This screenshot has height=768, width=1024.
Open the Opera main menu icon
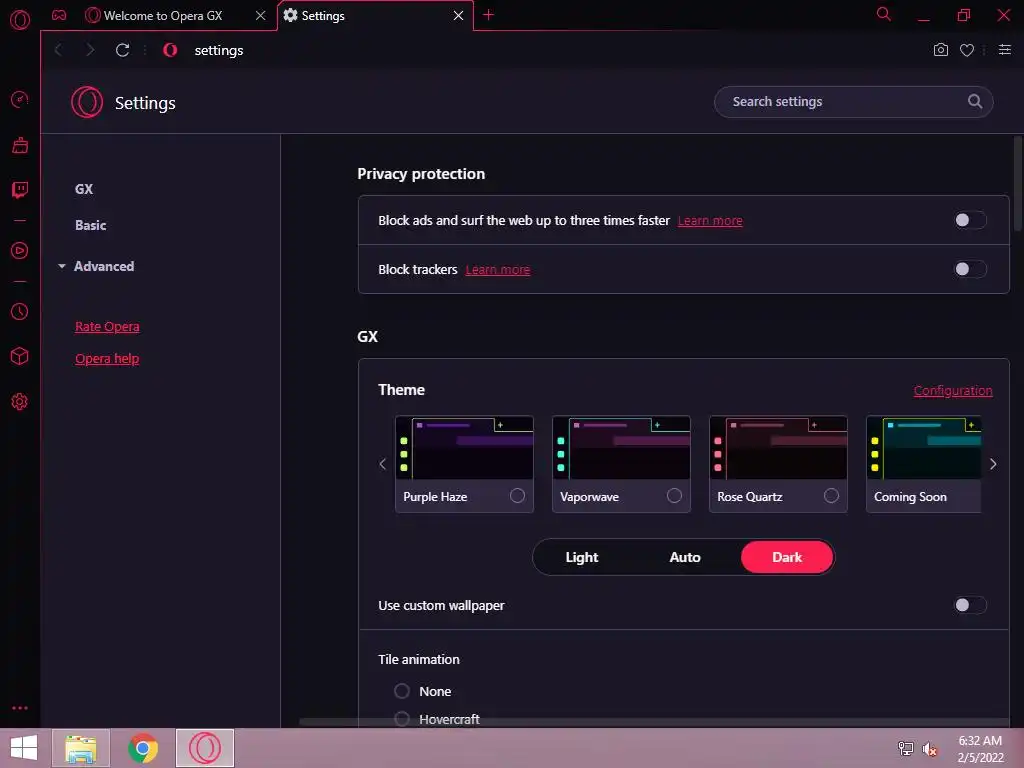pyautogui.click(x=20, y=19)
